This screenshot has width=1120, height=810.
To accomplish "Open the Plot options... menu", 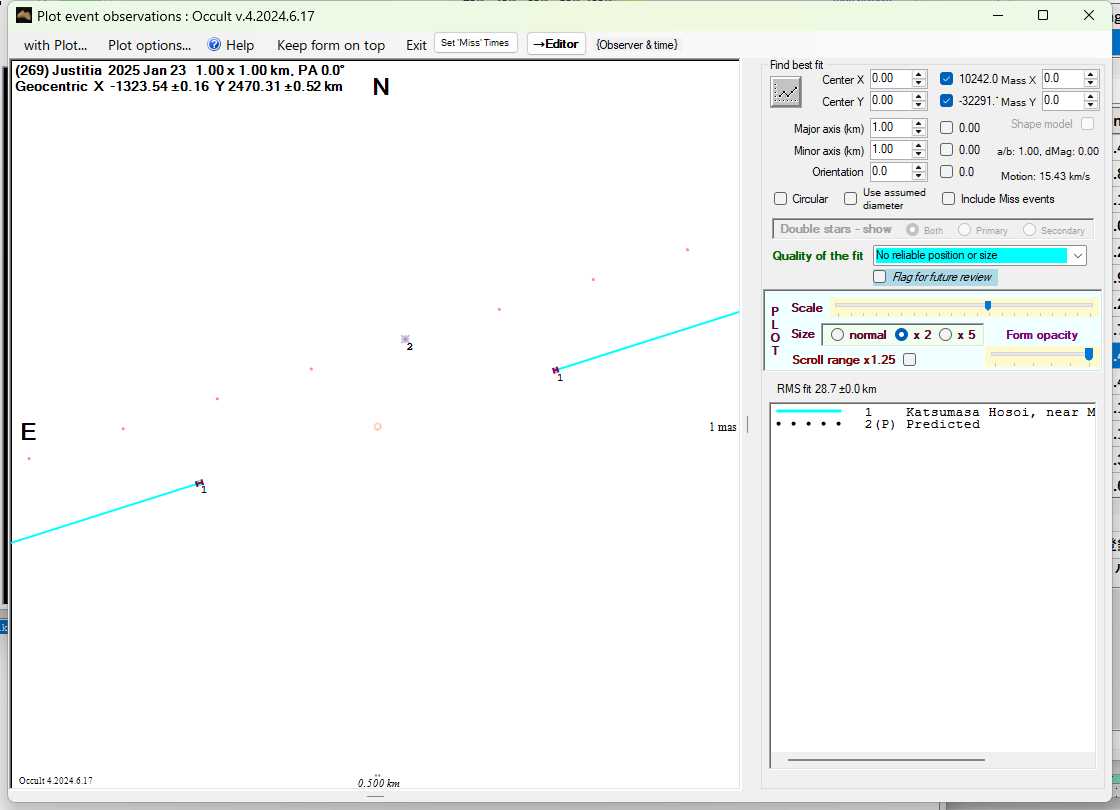I will pyautogui.click(x=149, y=45).
